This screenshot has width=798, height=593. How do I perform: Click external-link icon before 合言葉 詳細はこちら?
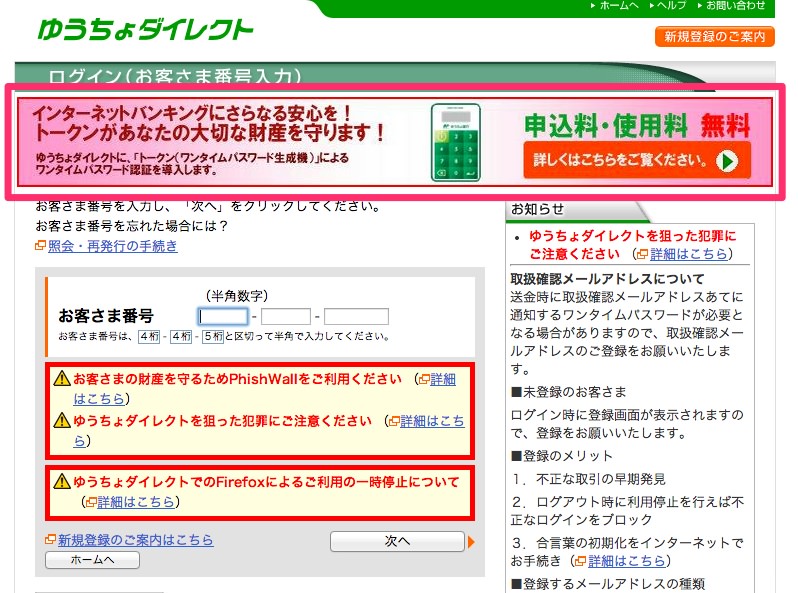580,561
